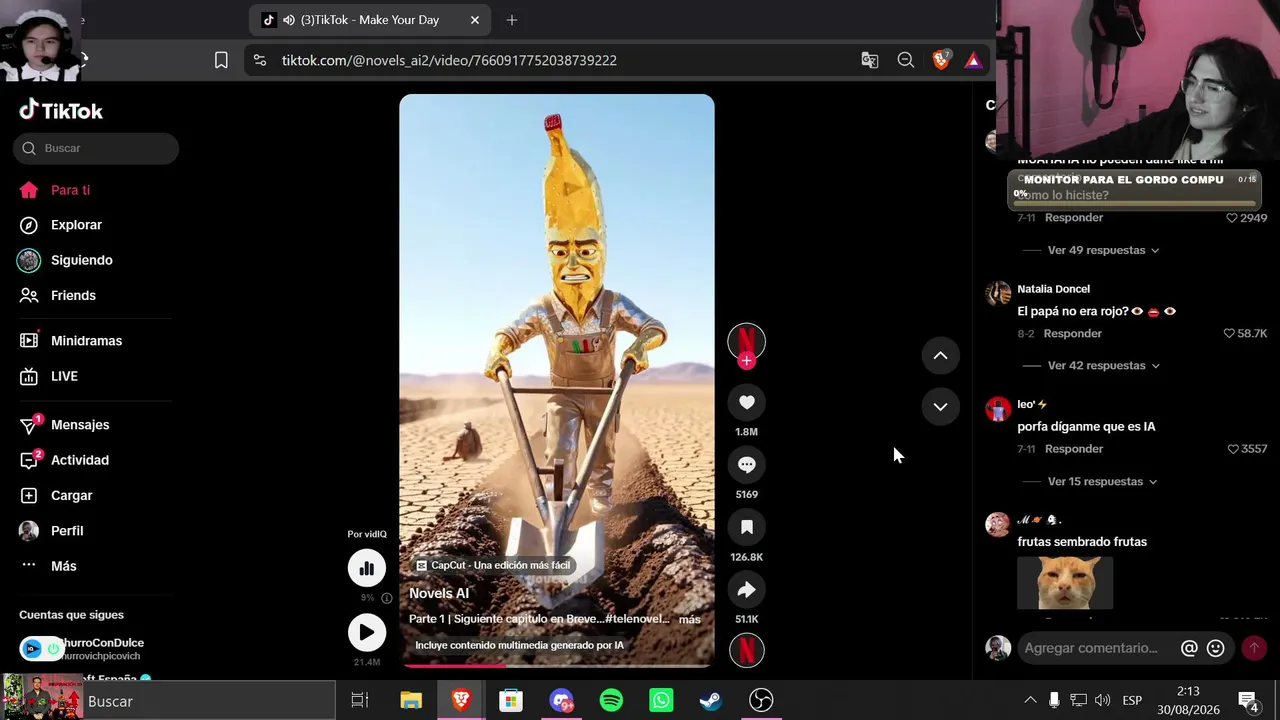1280x720 pixels.
Task: Like the comment by Natalia Doncel
Action: pos(1229,333)
